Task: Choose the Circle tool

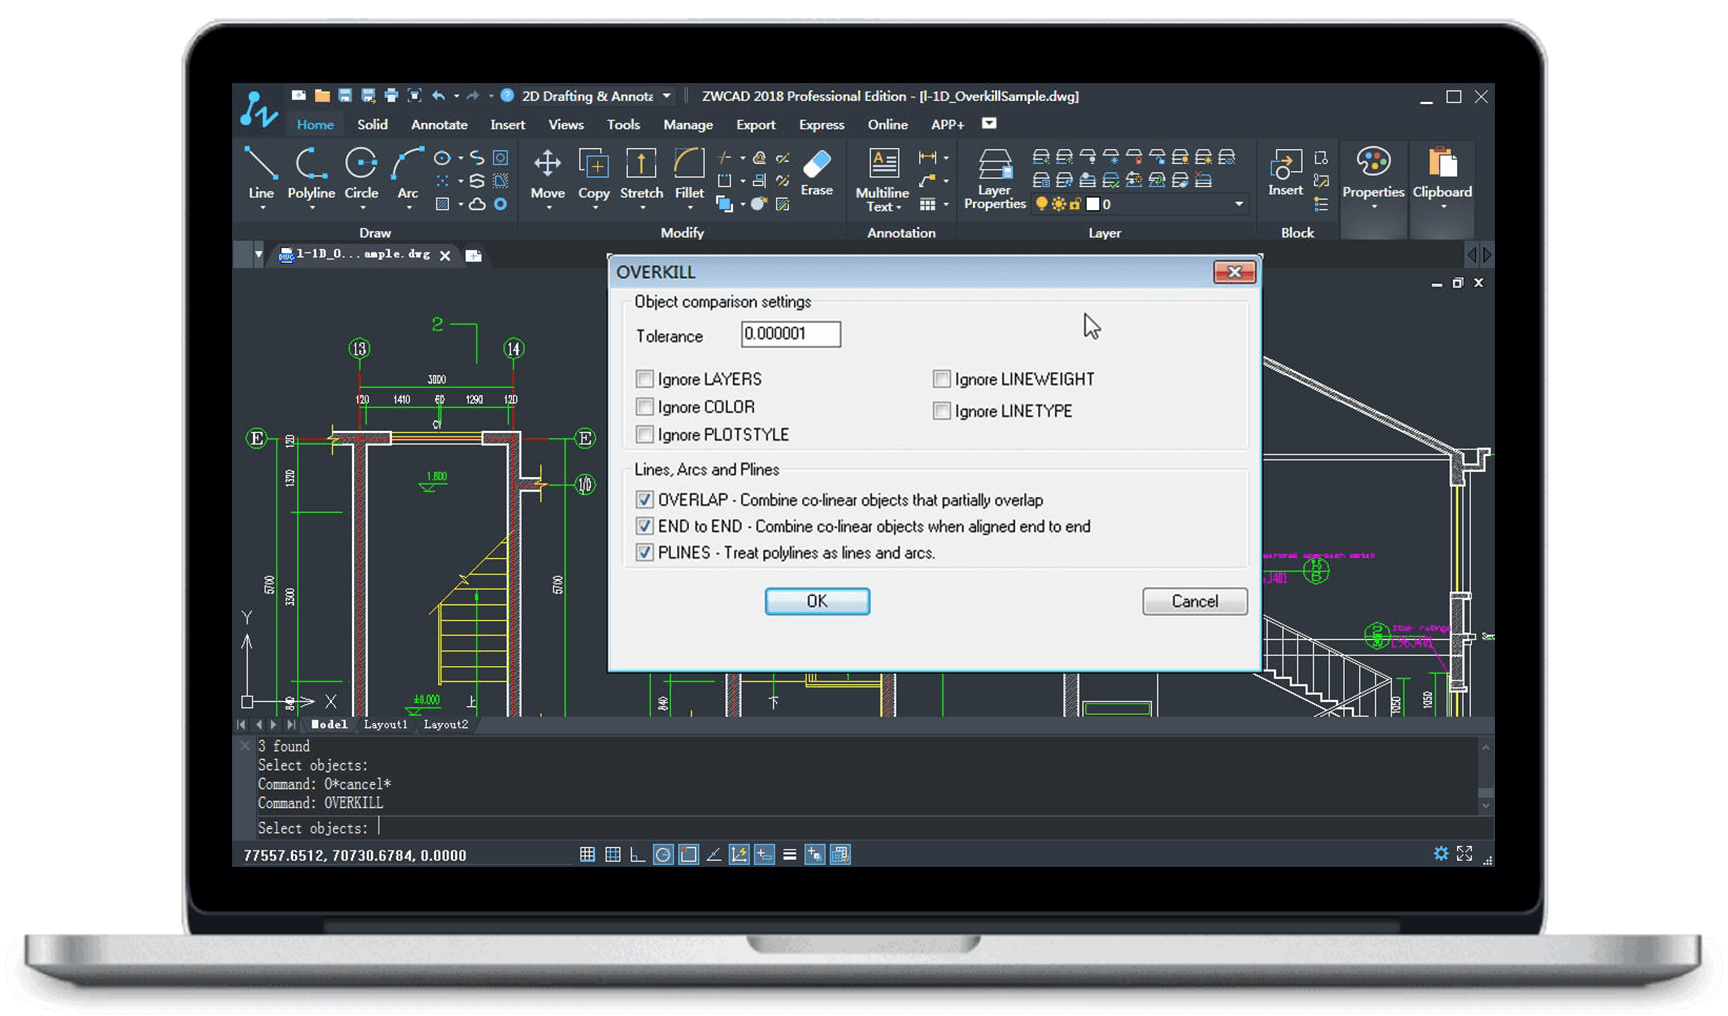Action: click(x=361, y=172)
